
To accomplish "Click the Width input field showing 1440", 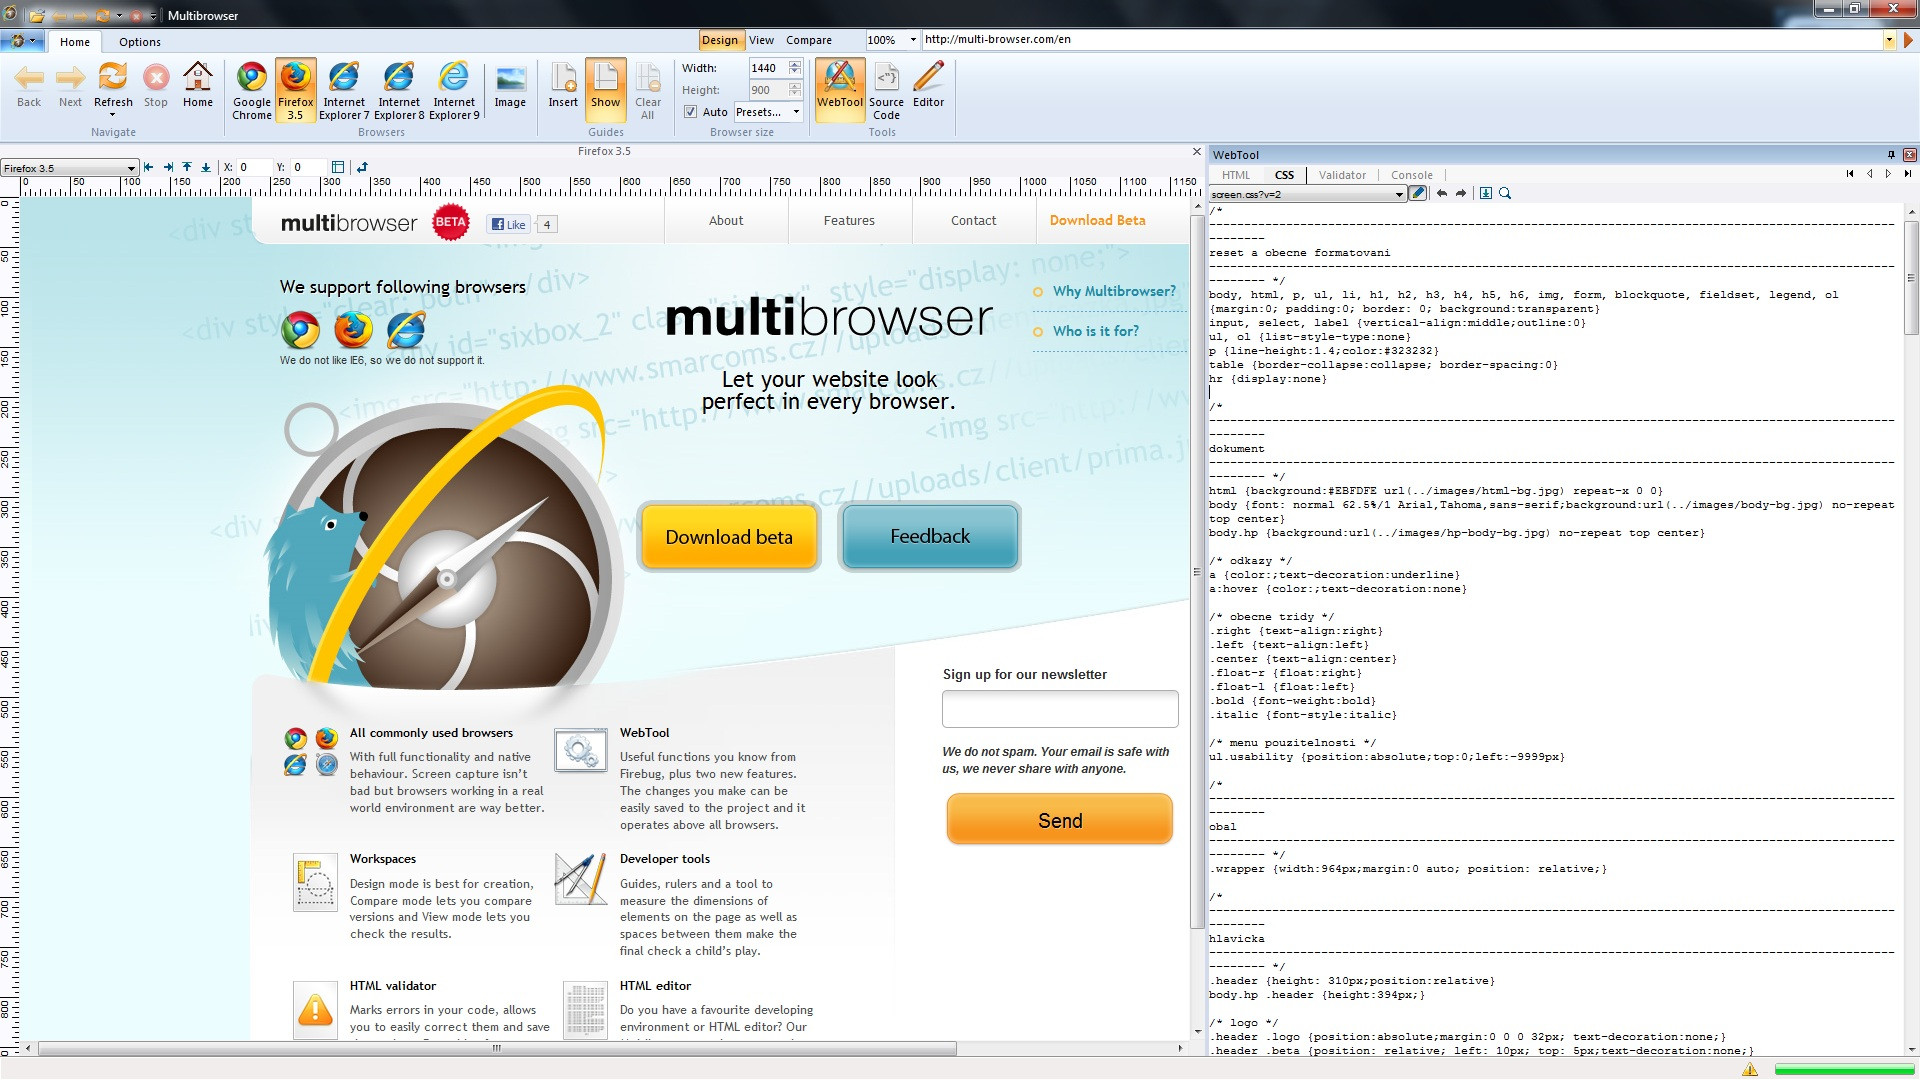I will tap(768, 68).
